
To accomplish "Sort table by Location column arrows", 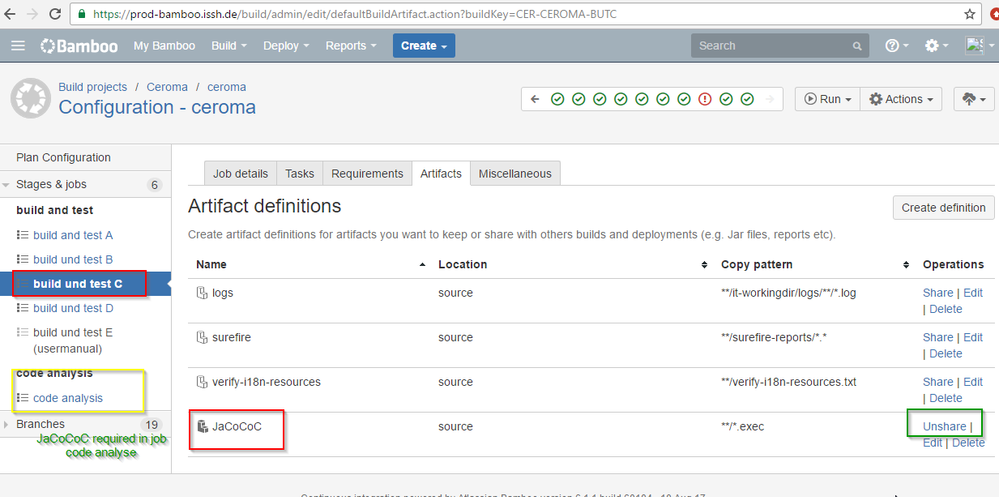I will click(704, 264).
